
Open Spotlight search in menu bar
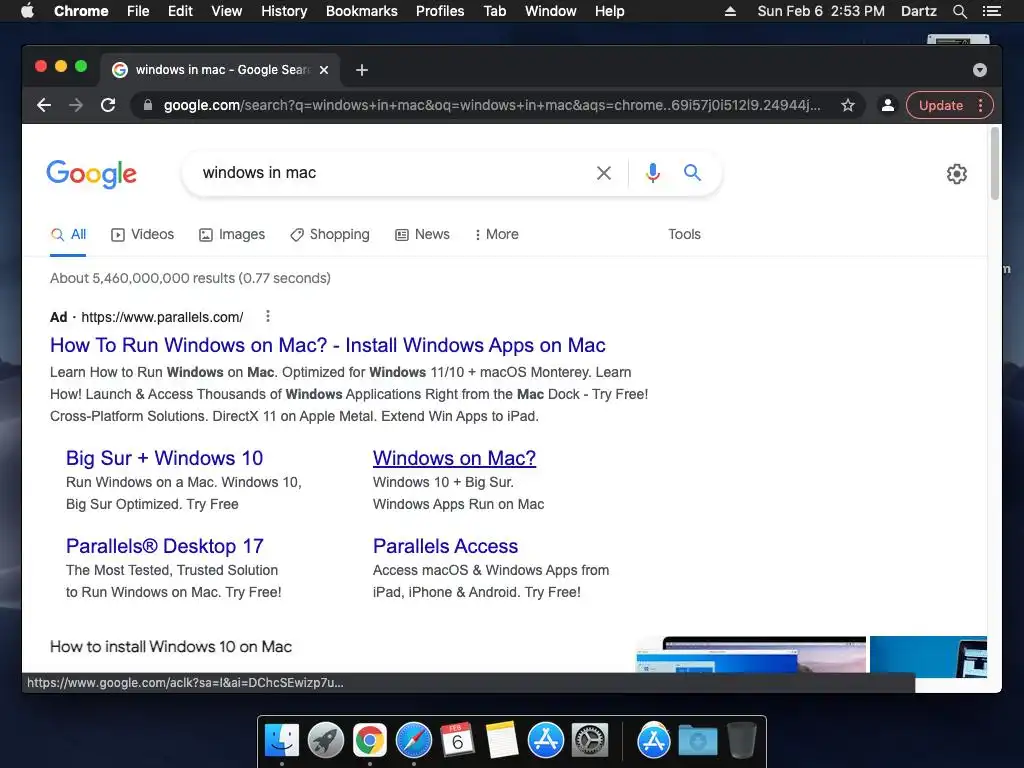click(x=959, y=11)
